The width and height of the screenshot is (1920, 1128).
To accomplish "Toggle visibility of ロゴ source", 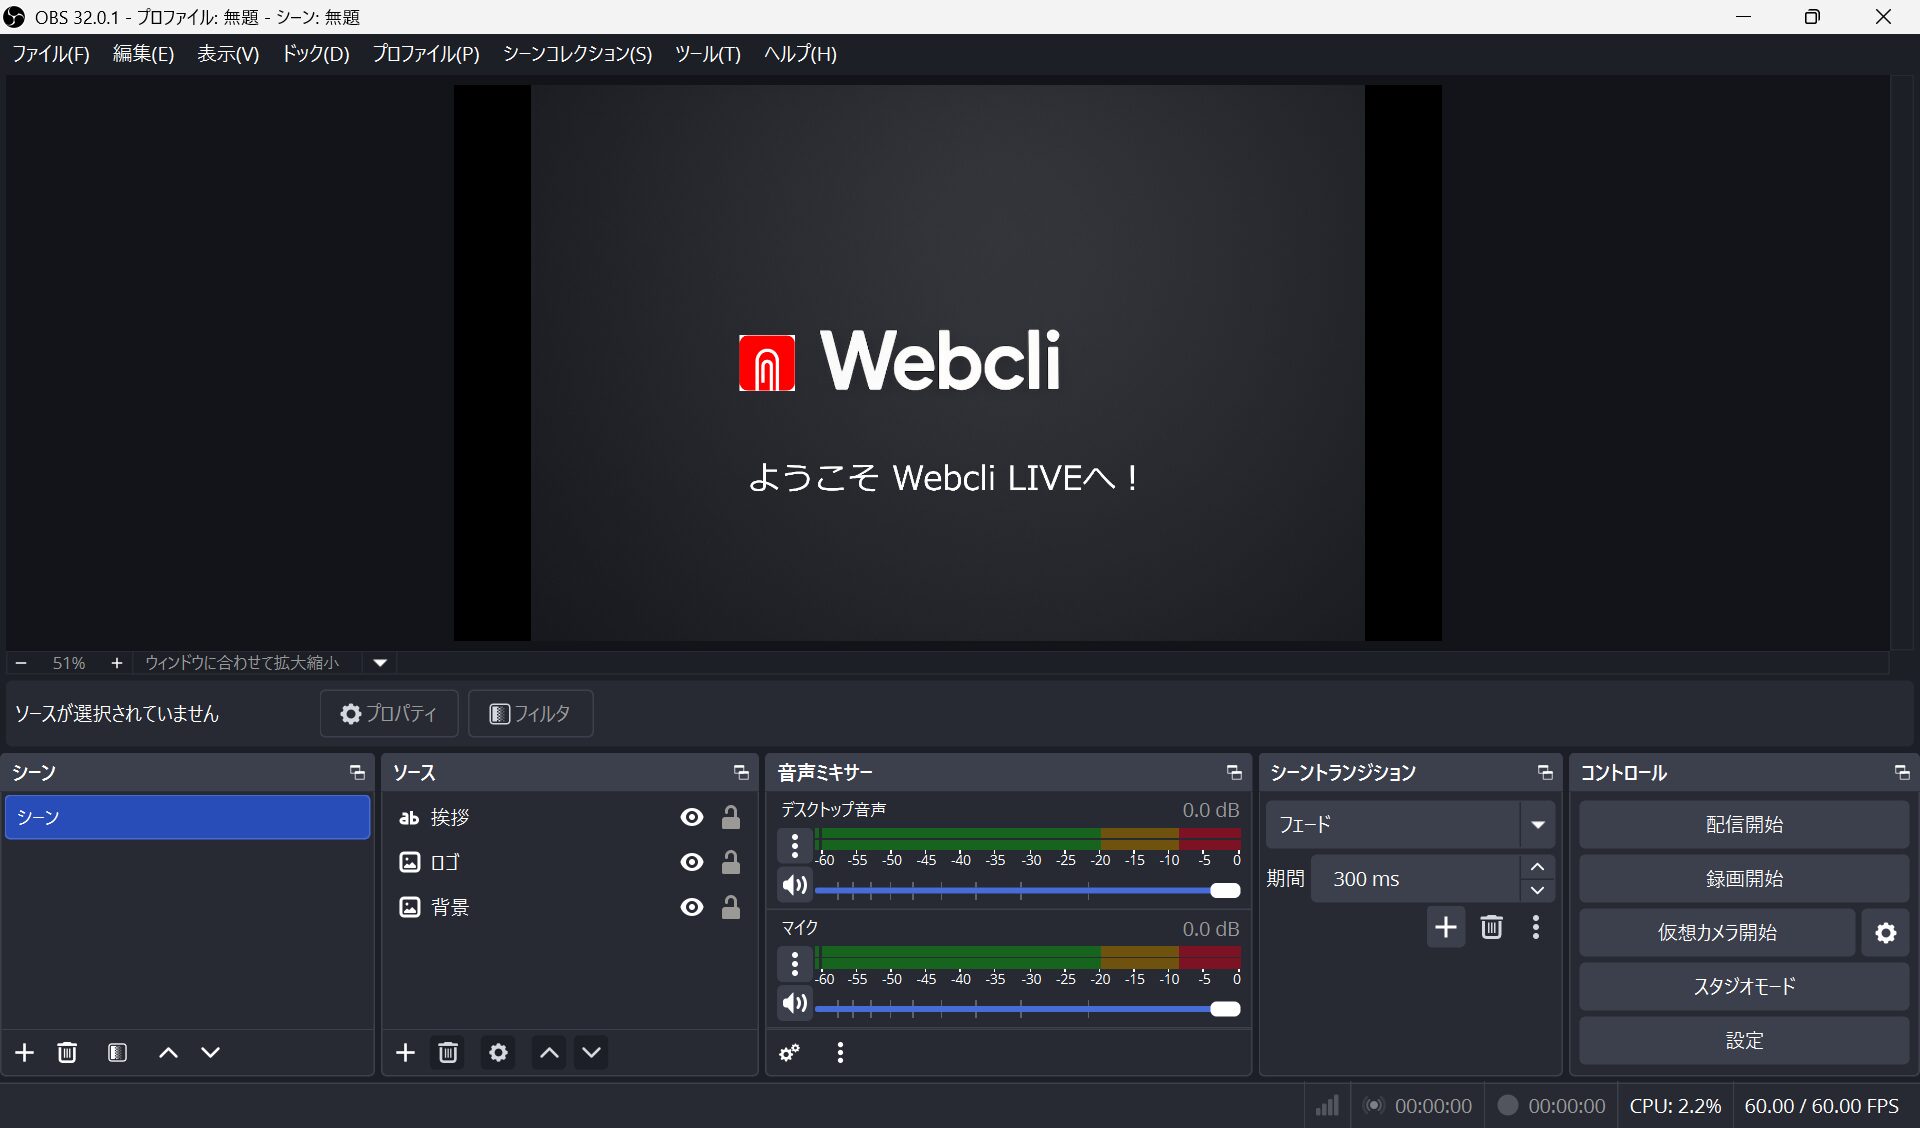I will coord(691,862).
